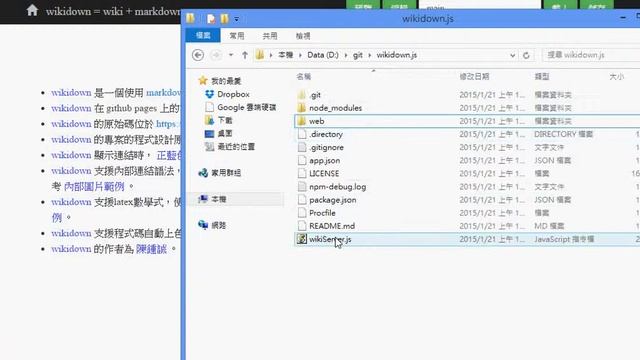Viewport: 640px width, 360px height.
Task: Sort by the name column header
Action: 304,76
